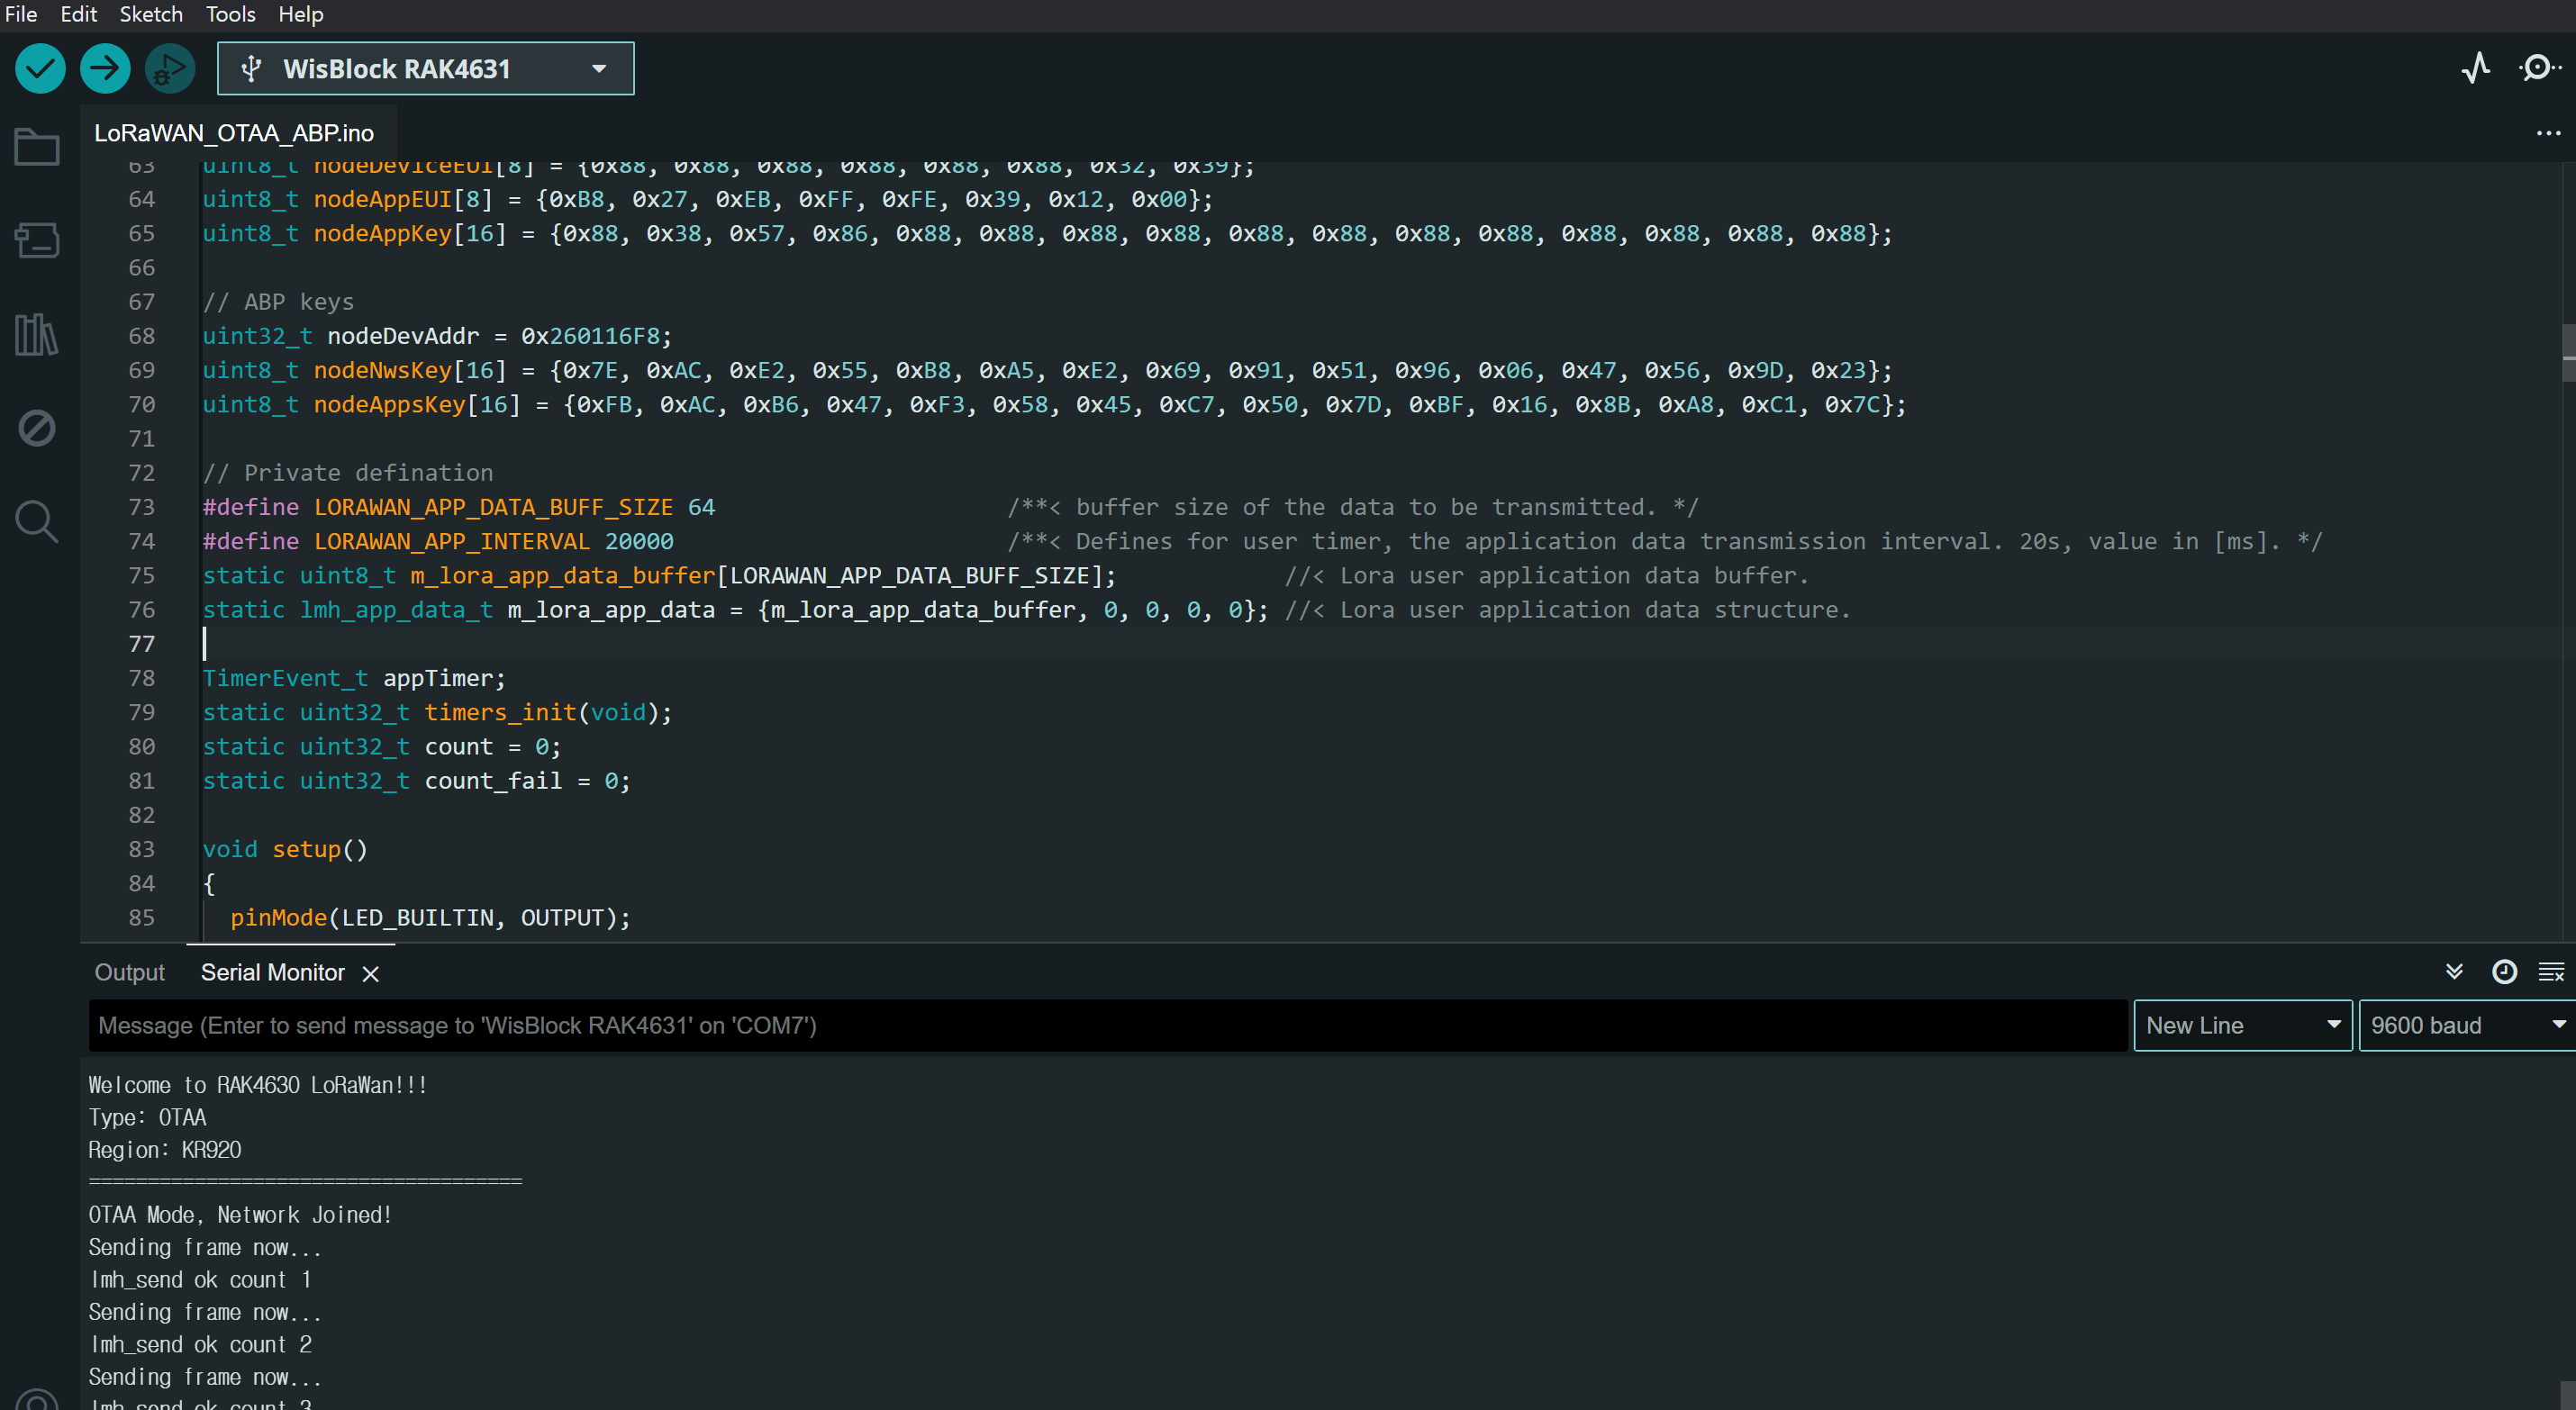
Task: Click the nodeAppKey array declaration
Action: 1047,233
